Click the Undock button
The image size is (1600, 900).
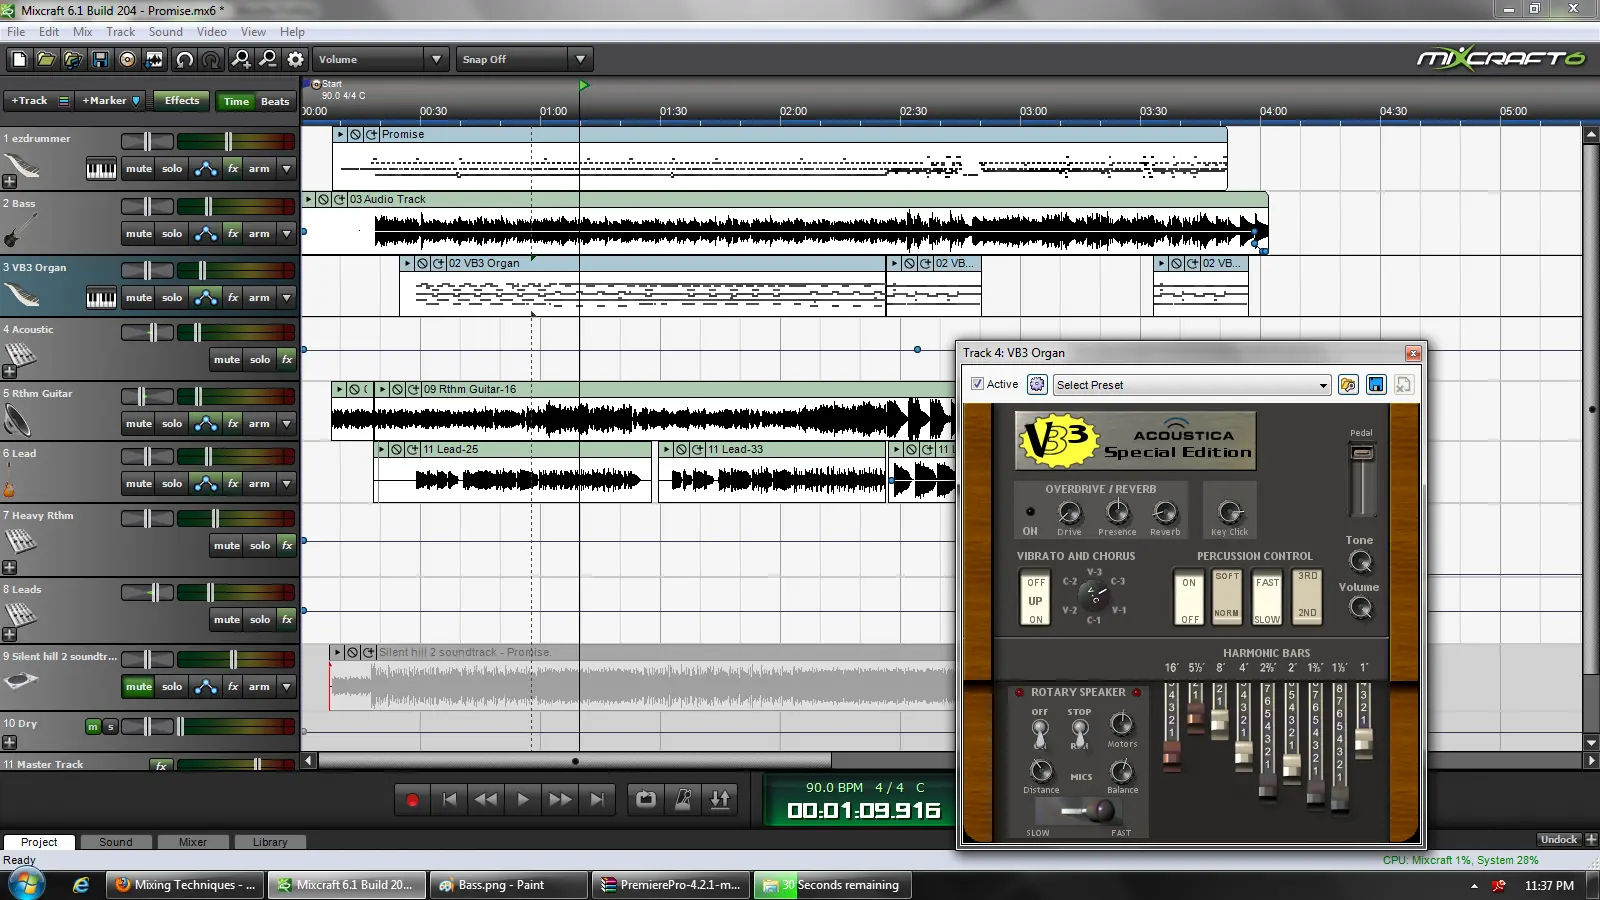click(1559, 840)
